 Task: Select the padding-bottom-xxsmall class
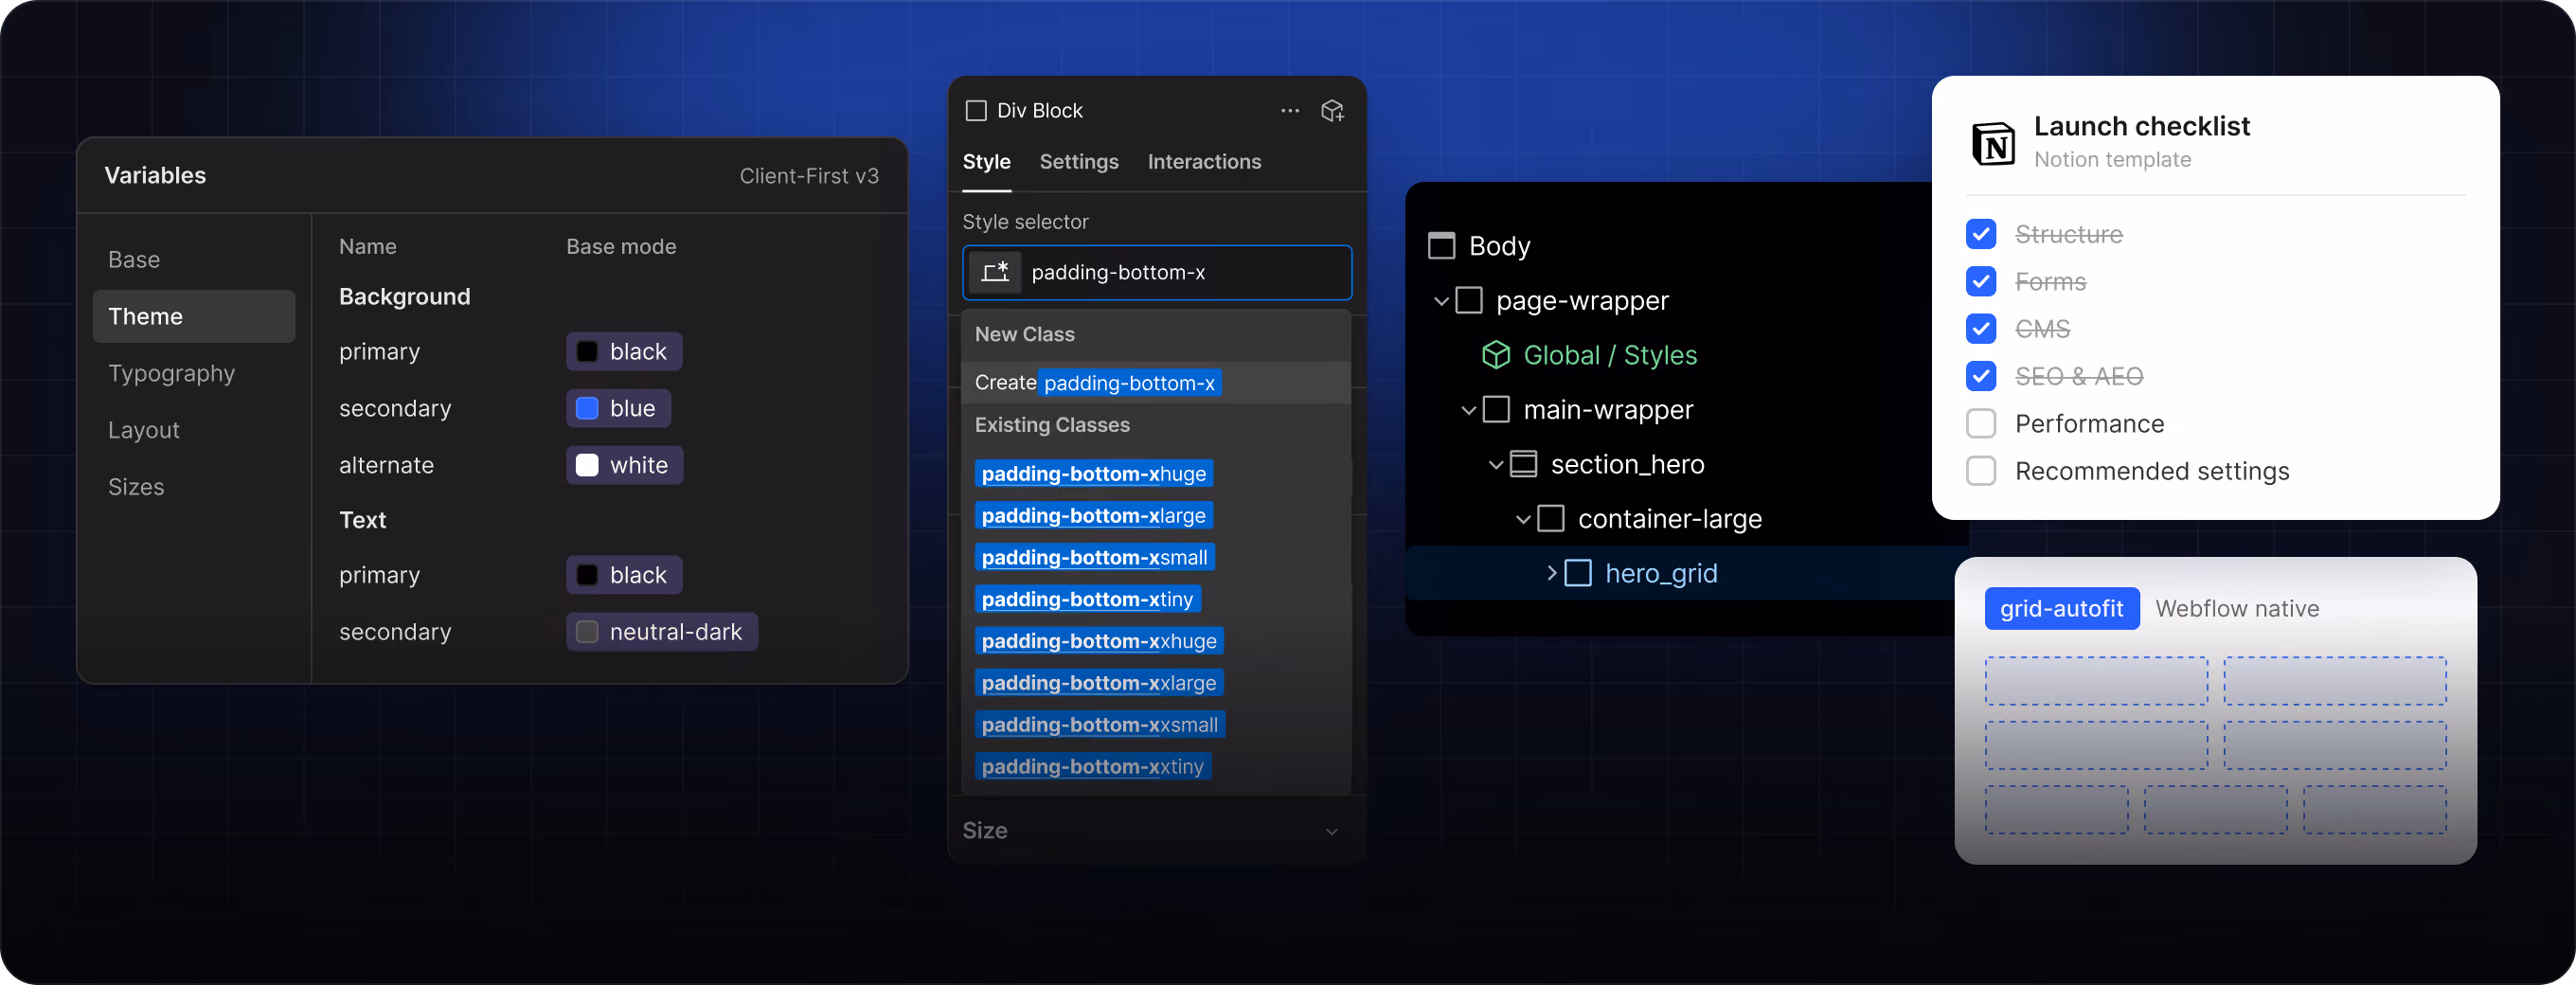point(1100,725)
